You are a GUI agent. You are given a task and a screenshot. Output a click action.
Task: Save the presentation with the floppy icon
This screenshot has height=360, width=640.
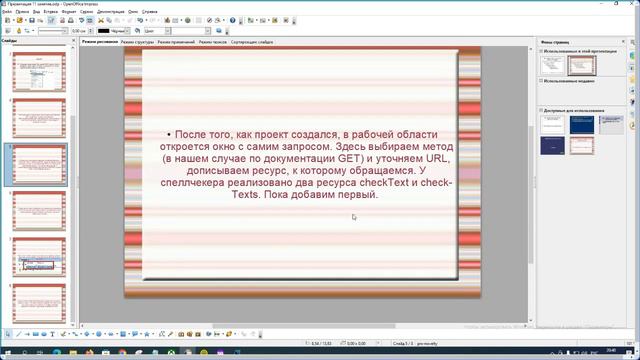pyautogui.click(x=32, y=20)
